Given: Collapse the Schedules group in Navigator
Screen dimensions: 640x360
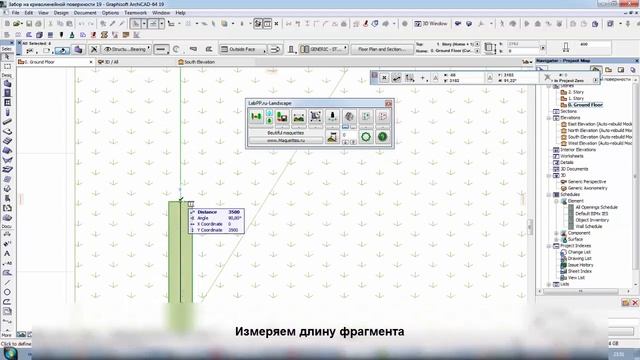Looking at the screenshot, I should 549,195.
